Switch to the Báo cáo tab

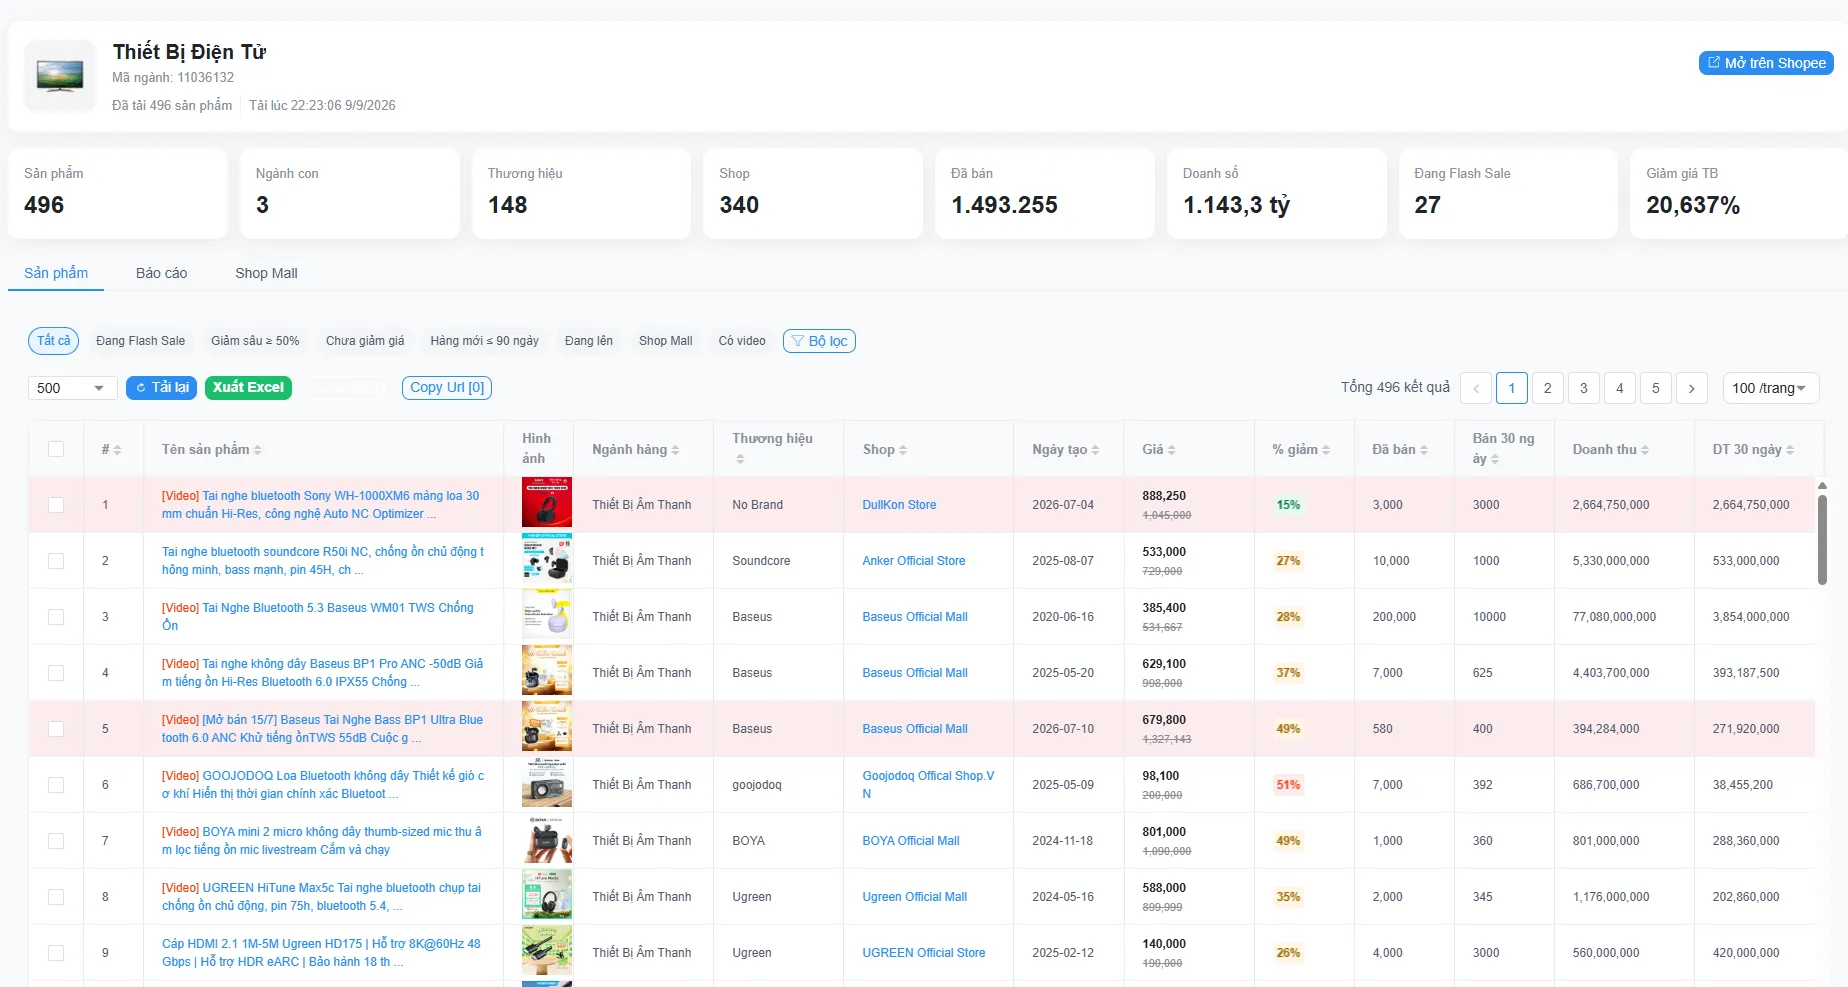click(x=162, y=273)
